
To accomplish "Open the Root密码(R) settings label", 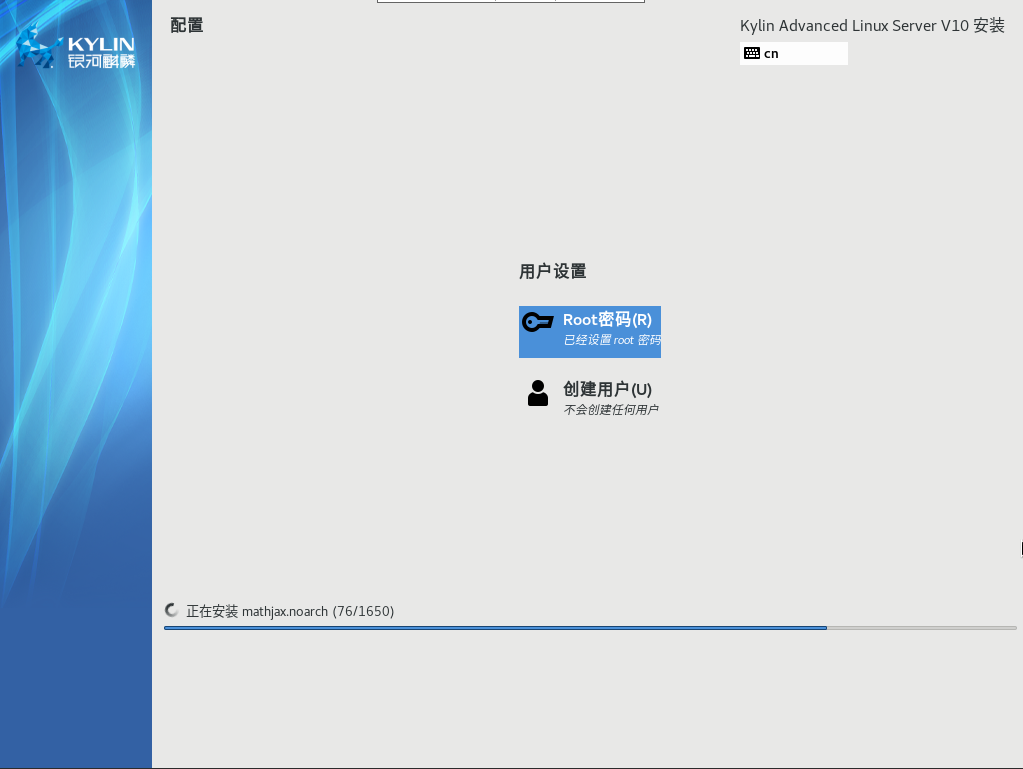I will click(607, 320).
